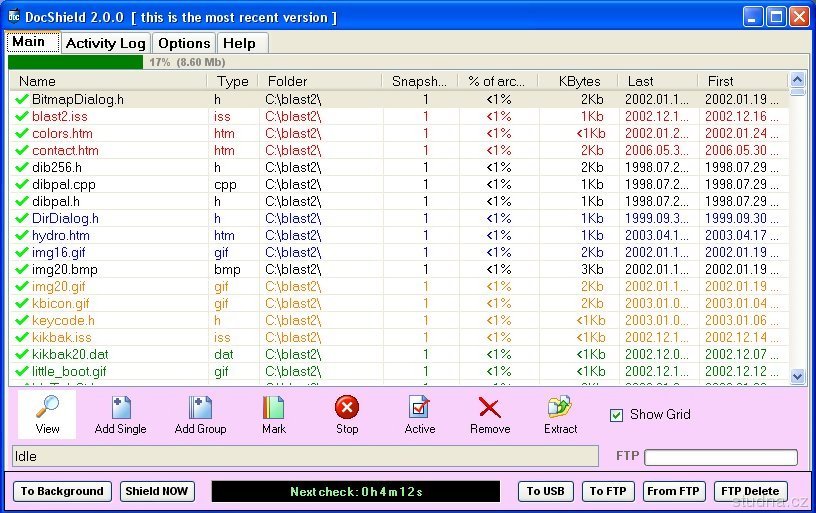Click the Add Group files icon
Image resolution: width=816 pixels, height=513 pixels.
(200, 407)
